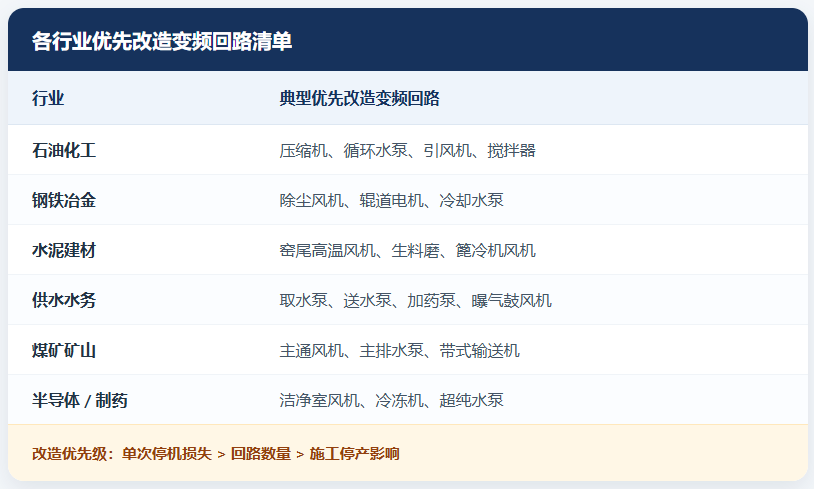
Task: Select the 水泥建材 row label
Action: (x=64, y=250)
